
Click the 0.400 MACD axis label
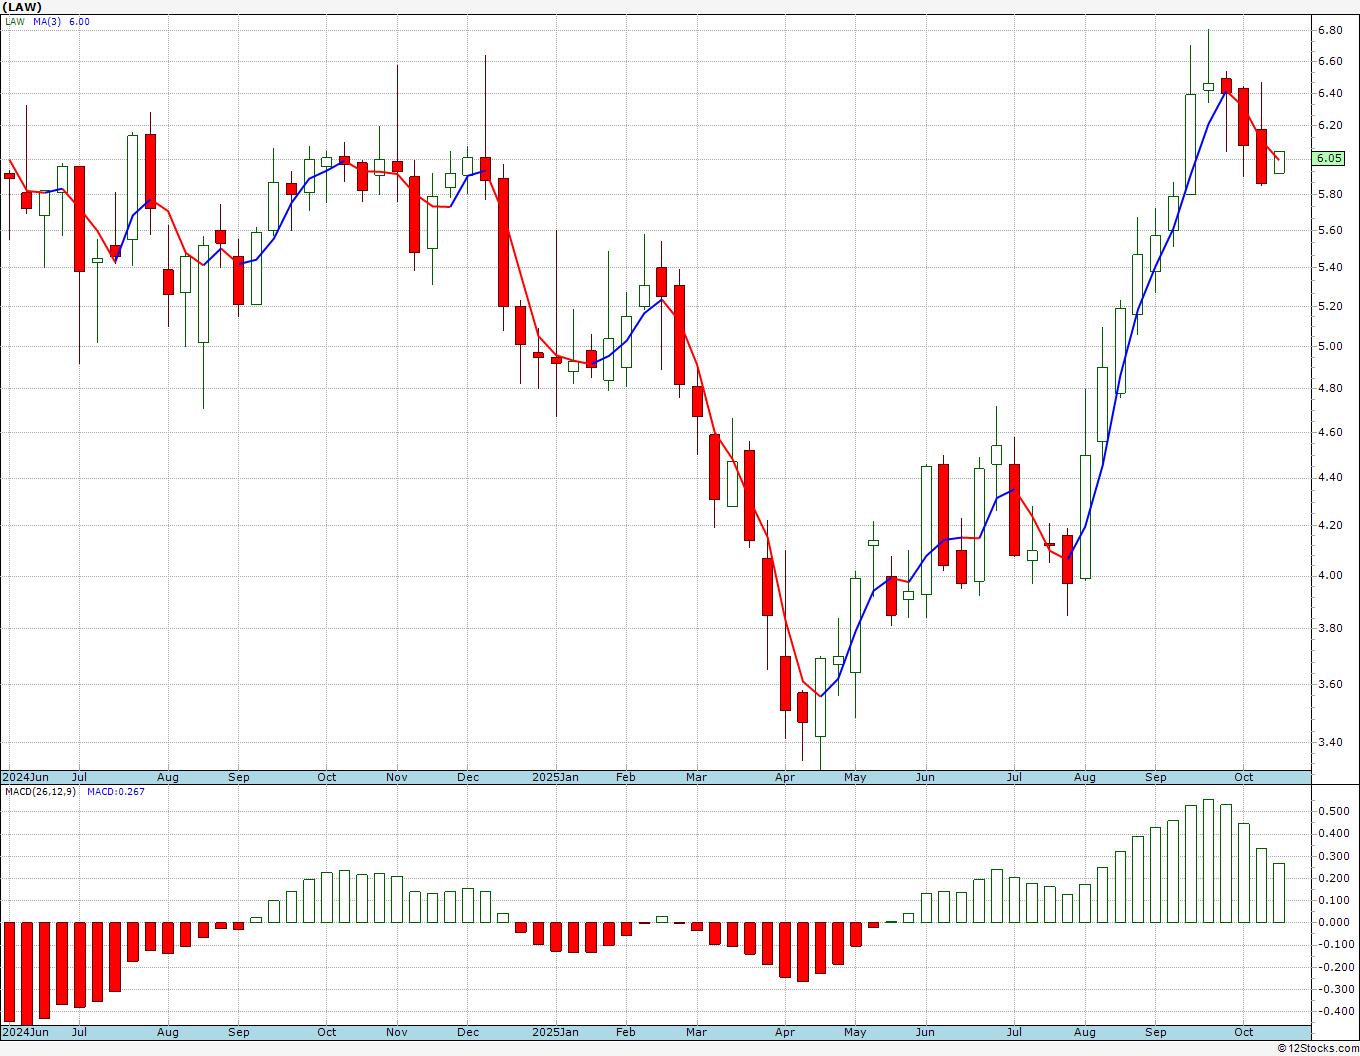(1332, 834)
